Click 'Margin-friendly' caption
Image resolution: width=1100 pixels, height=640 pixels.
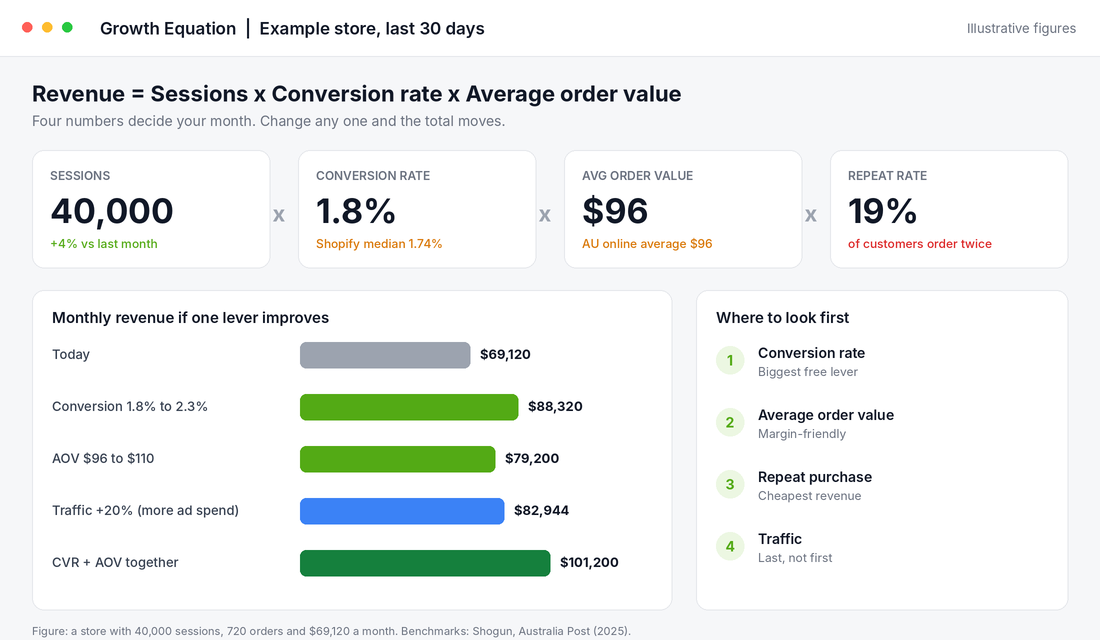click(x=802, y=434)
